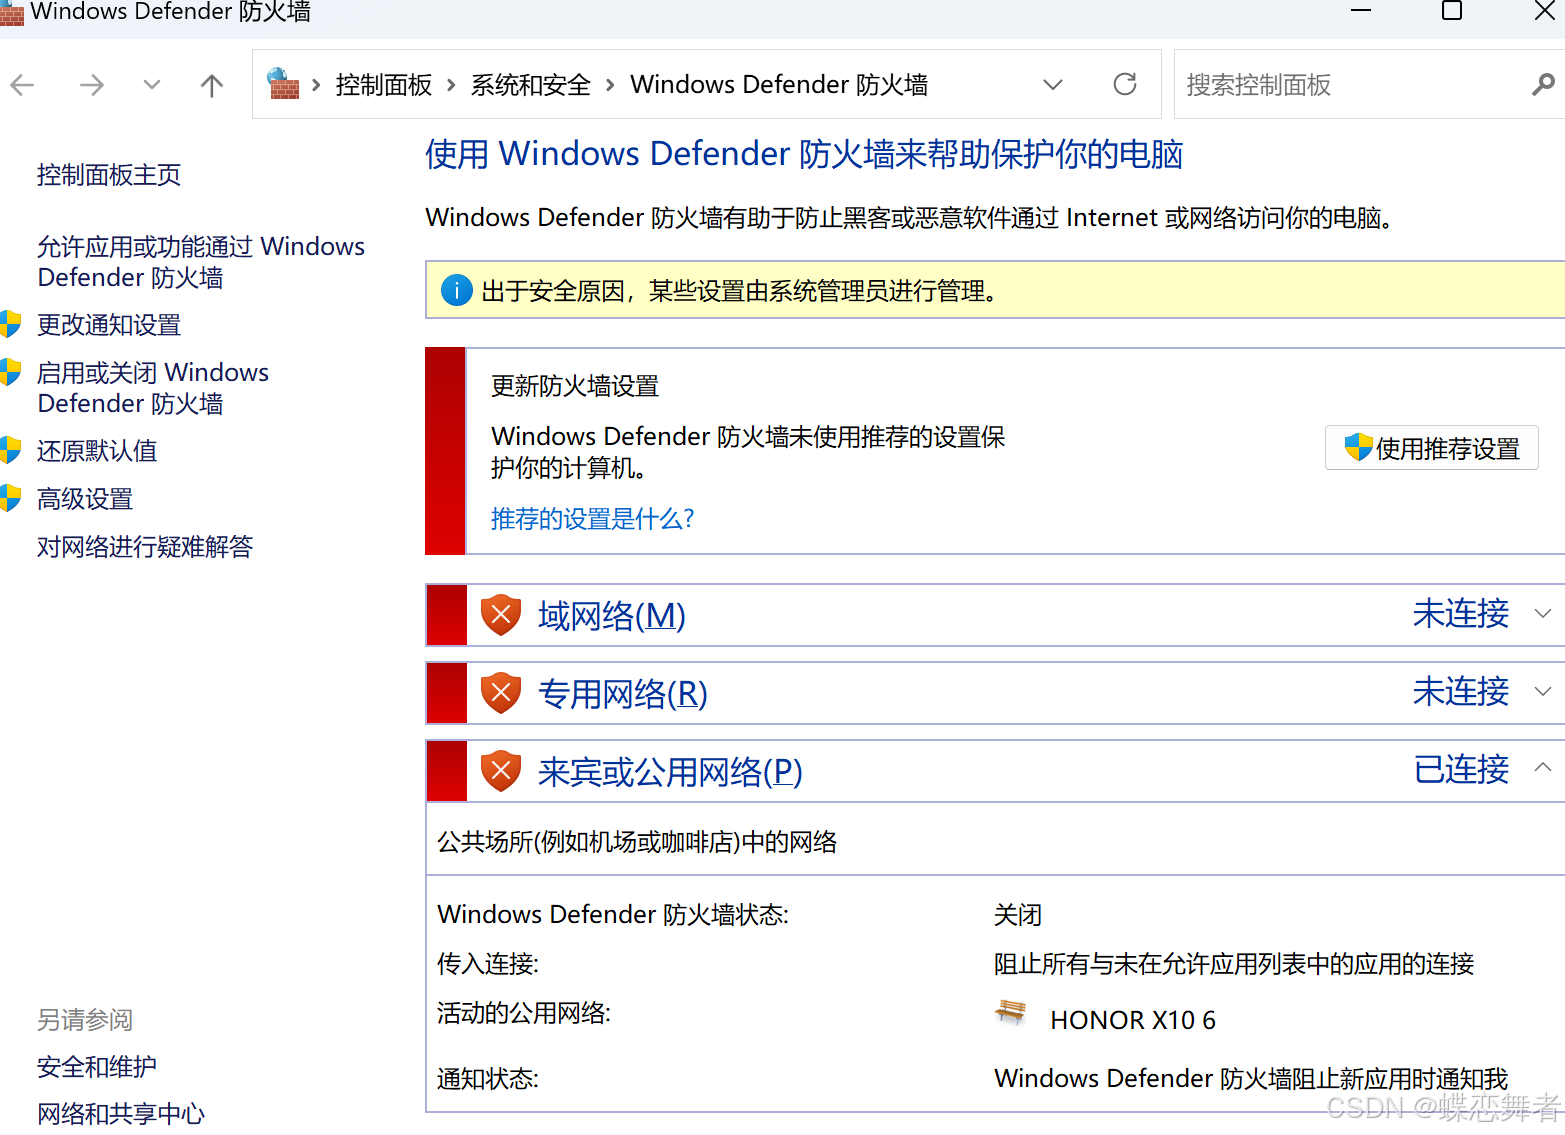Viewport: 1565px width, 1135px height.
Task: Click the shield icon beside 更改通知设置
Action: pos(11,324)
